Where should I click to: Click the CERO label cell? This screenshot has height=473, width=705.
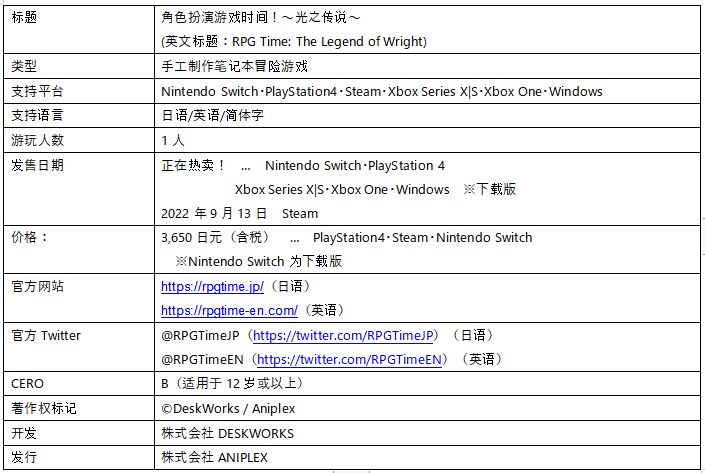tap(79, 384)
